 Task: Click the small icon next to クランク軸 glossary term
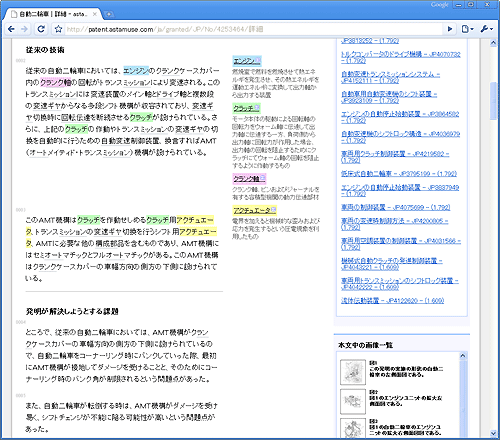262,178
